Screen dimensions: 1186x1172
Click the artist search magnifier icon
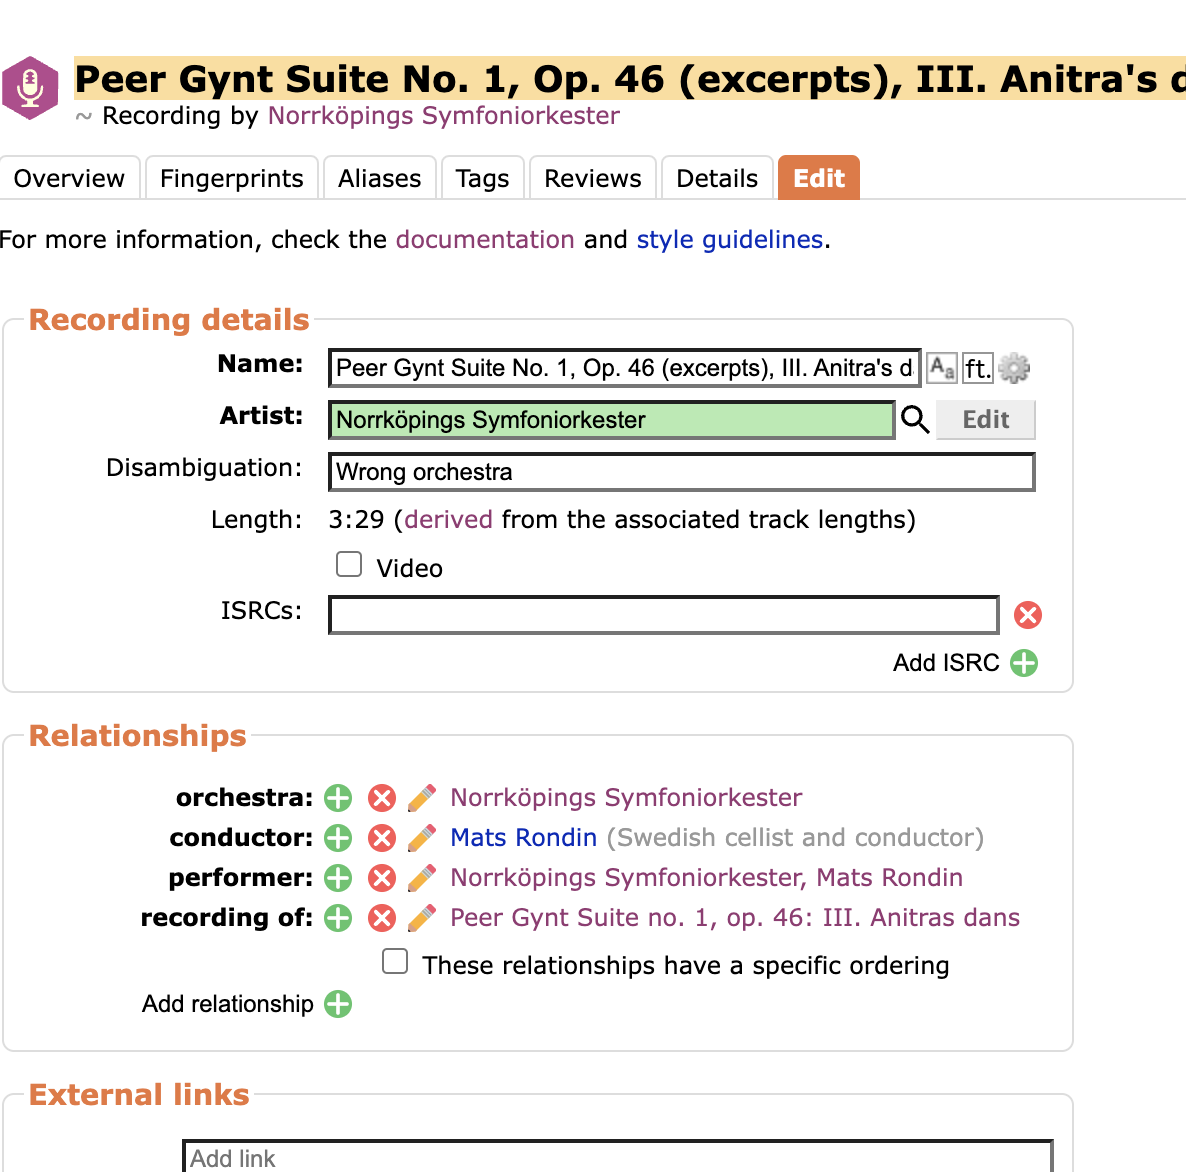click(x=915, y=420)
